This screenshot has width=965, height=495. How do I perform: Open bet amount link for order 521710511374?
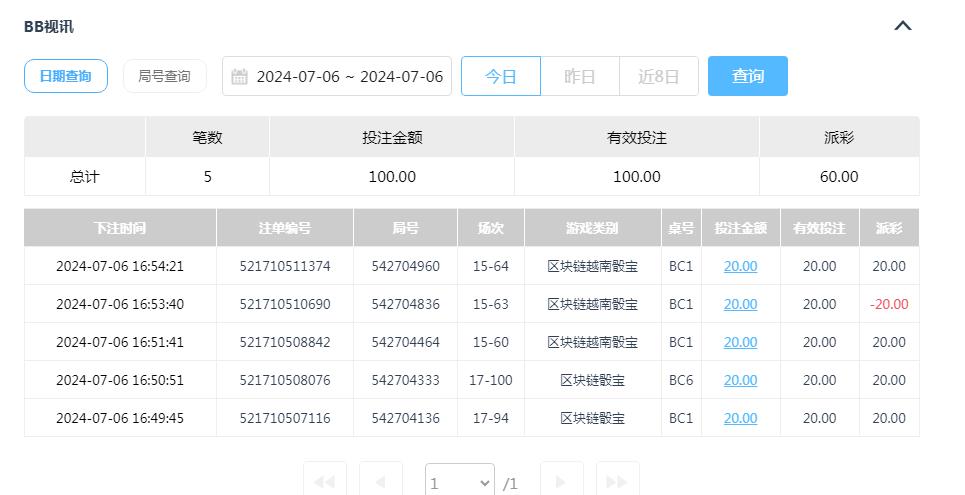coord(740,266)
